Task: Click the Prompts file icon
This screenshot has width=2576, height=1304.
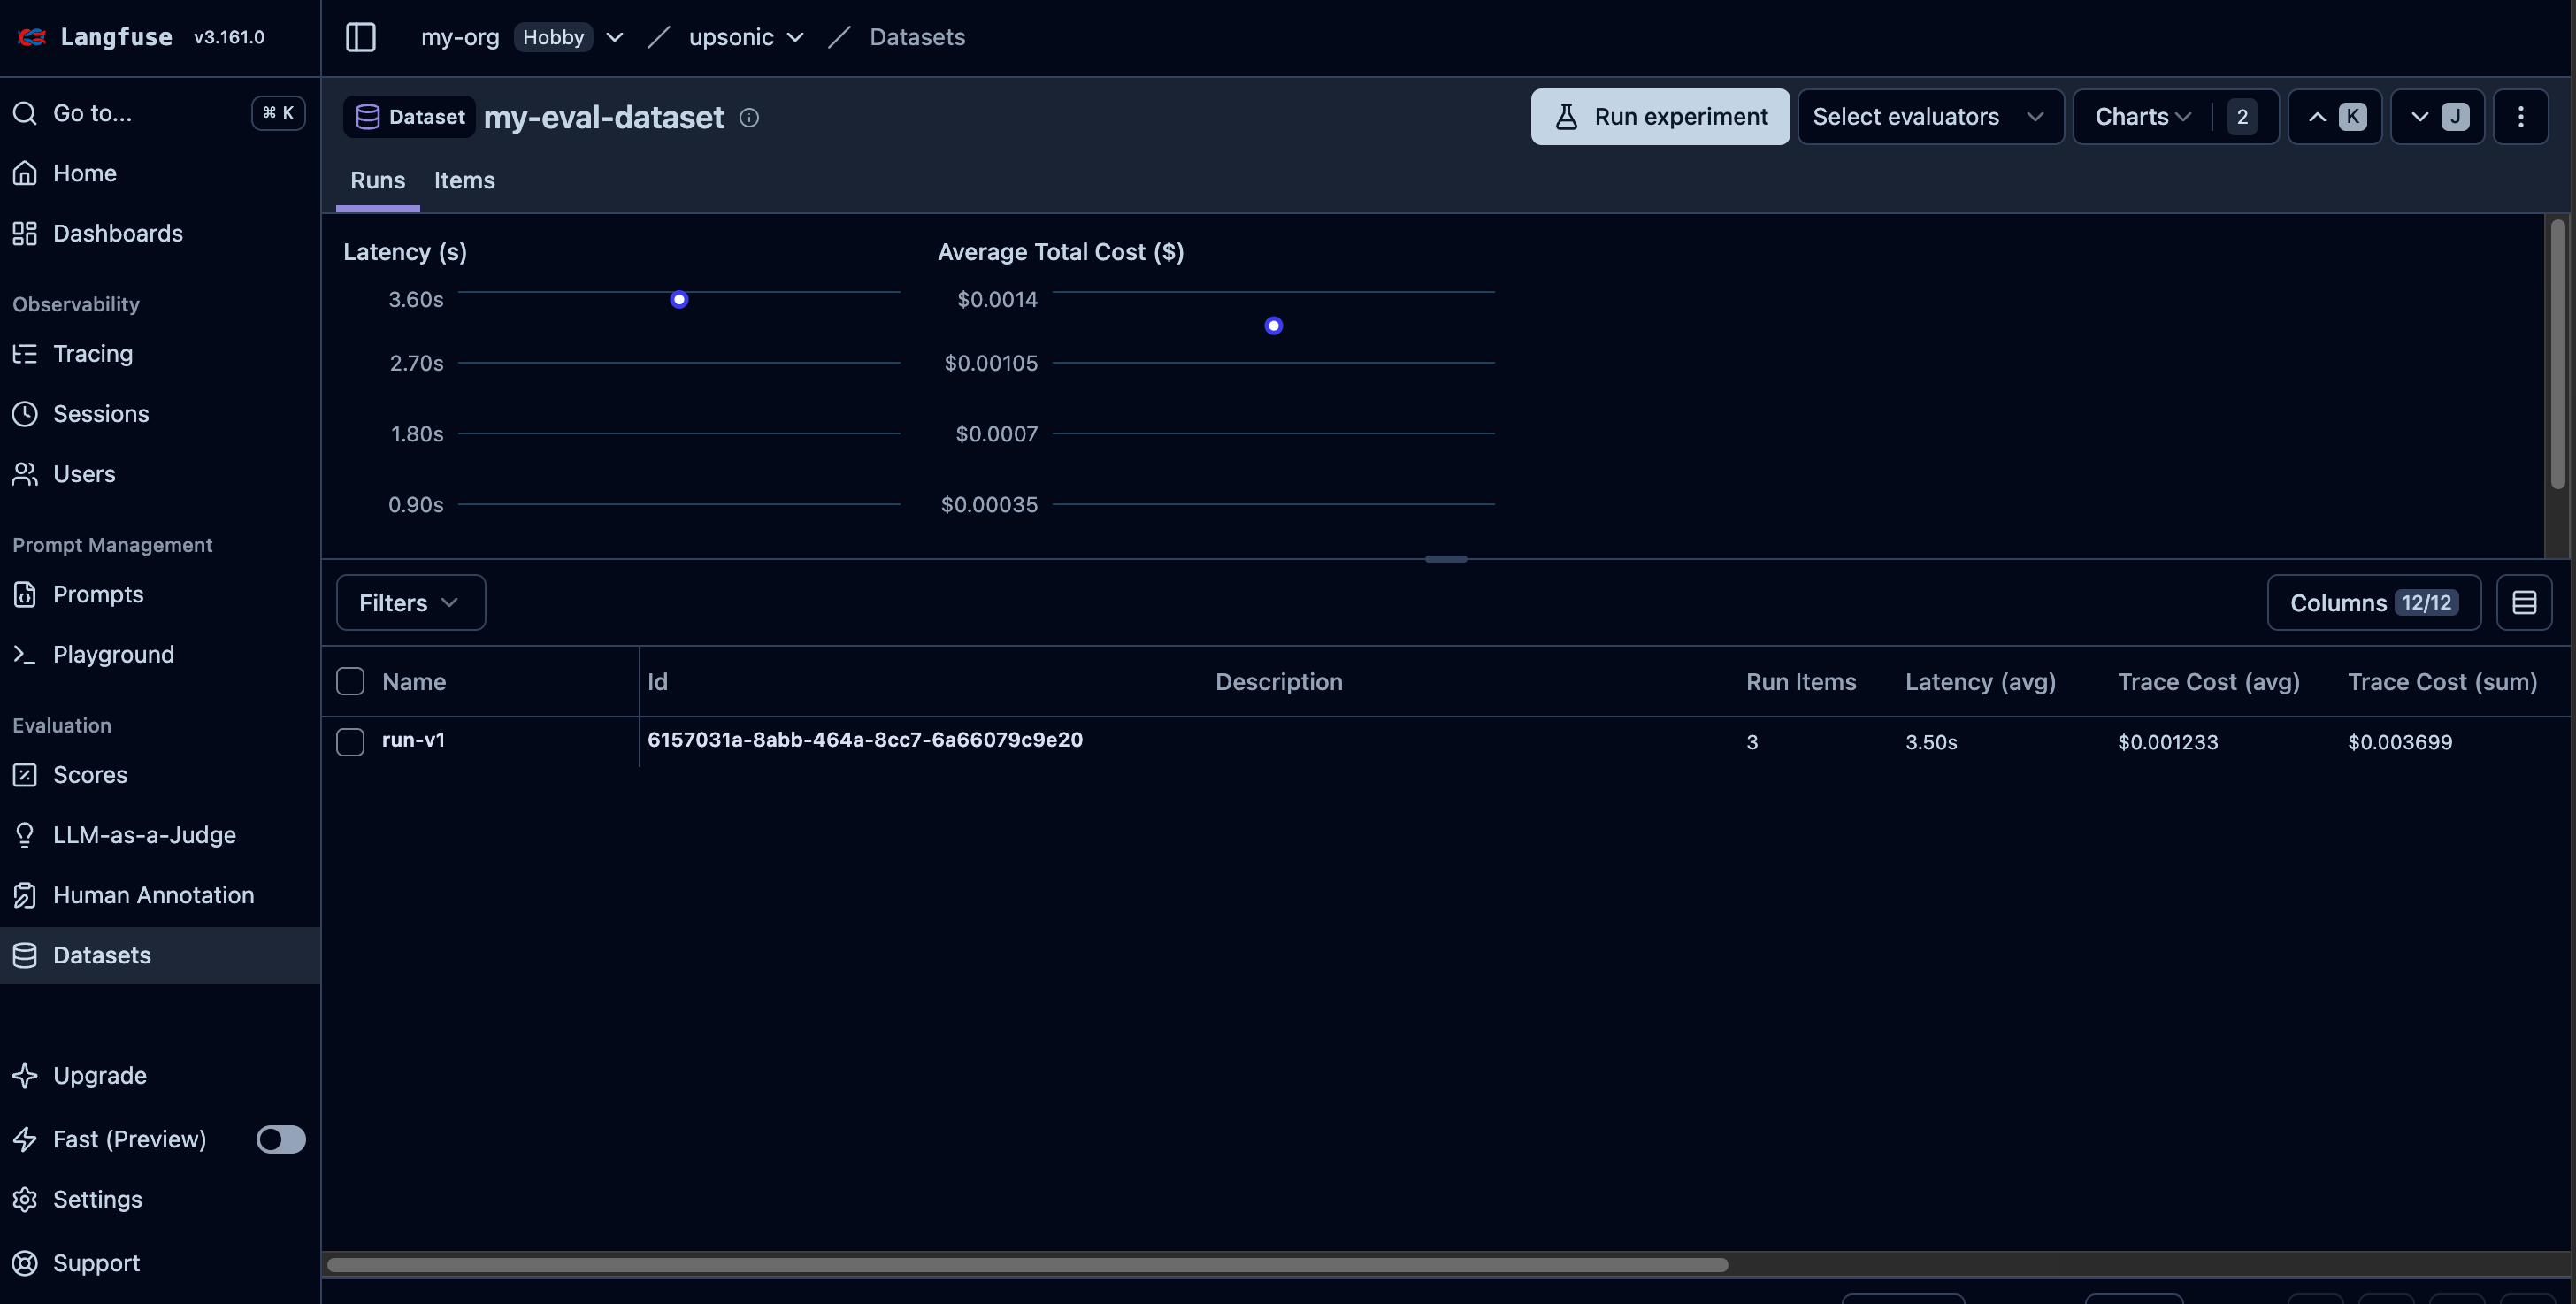Action: point(25,594)
